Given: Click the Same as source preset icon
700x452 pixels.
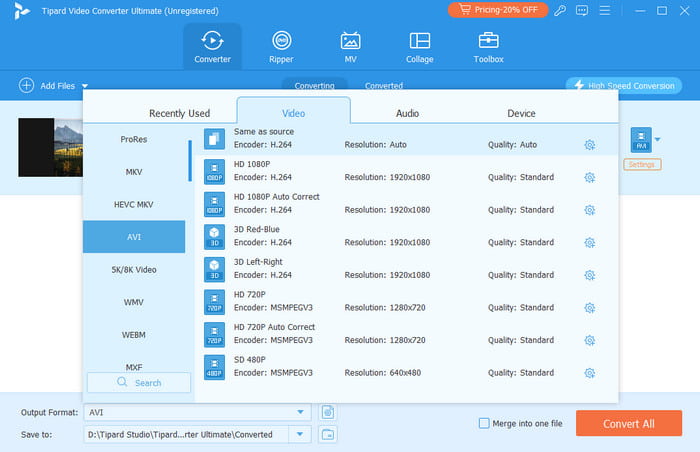Looking at the screenshot, I should pos(214,138).
